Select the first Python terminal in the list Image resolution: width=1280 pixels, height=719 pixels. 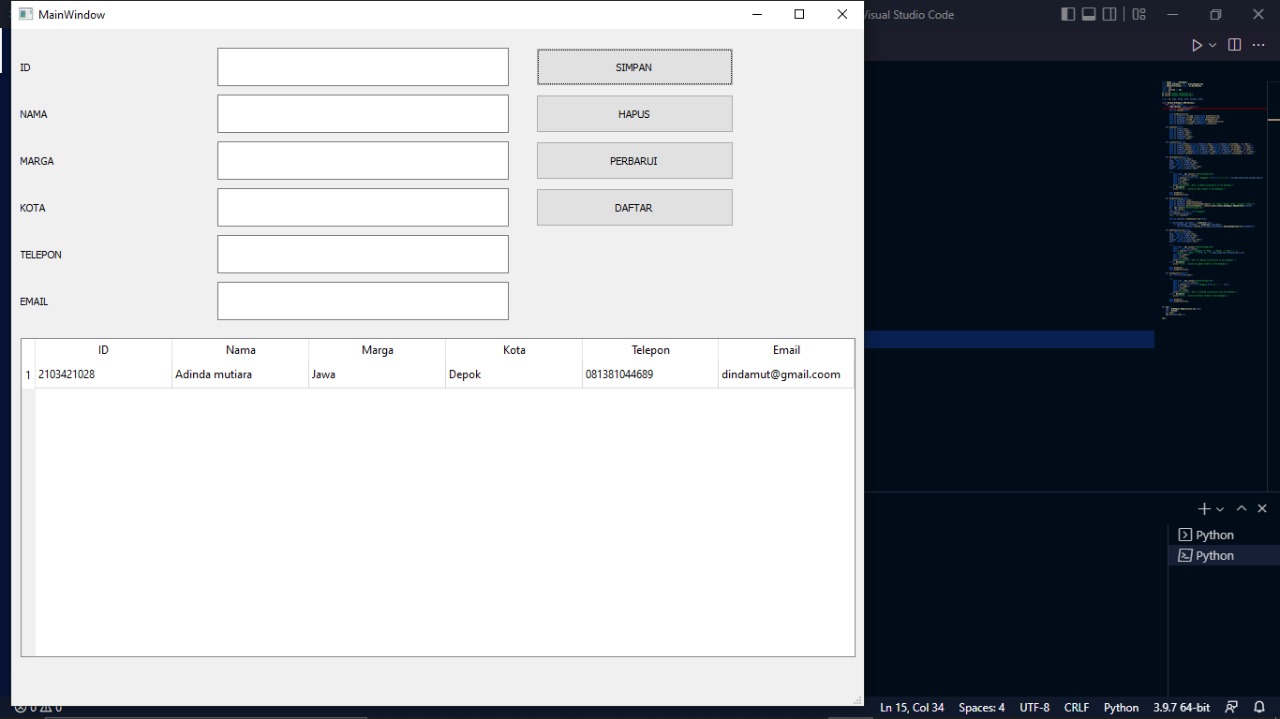click(1213, 534)
